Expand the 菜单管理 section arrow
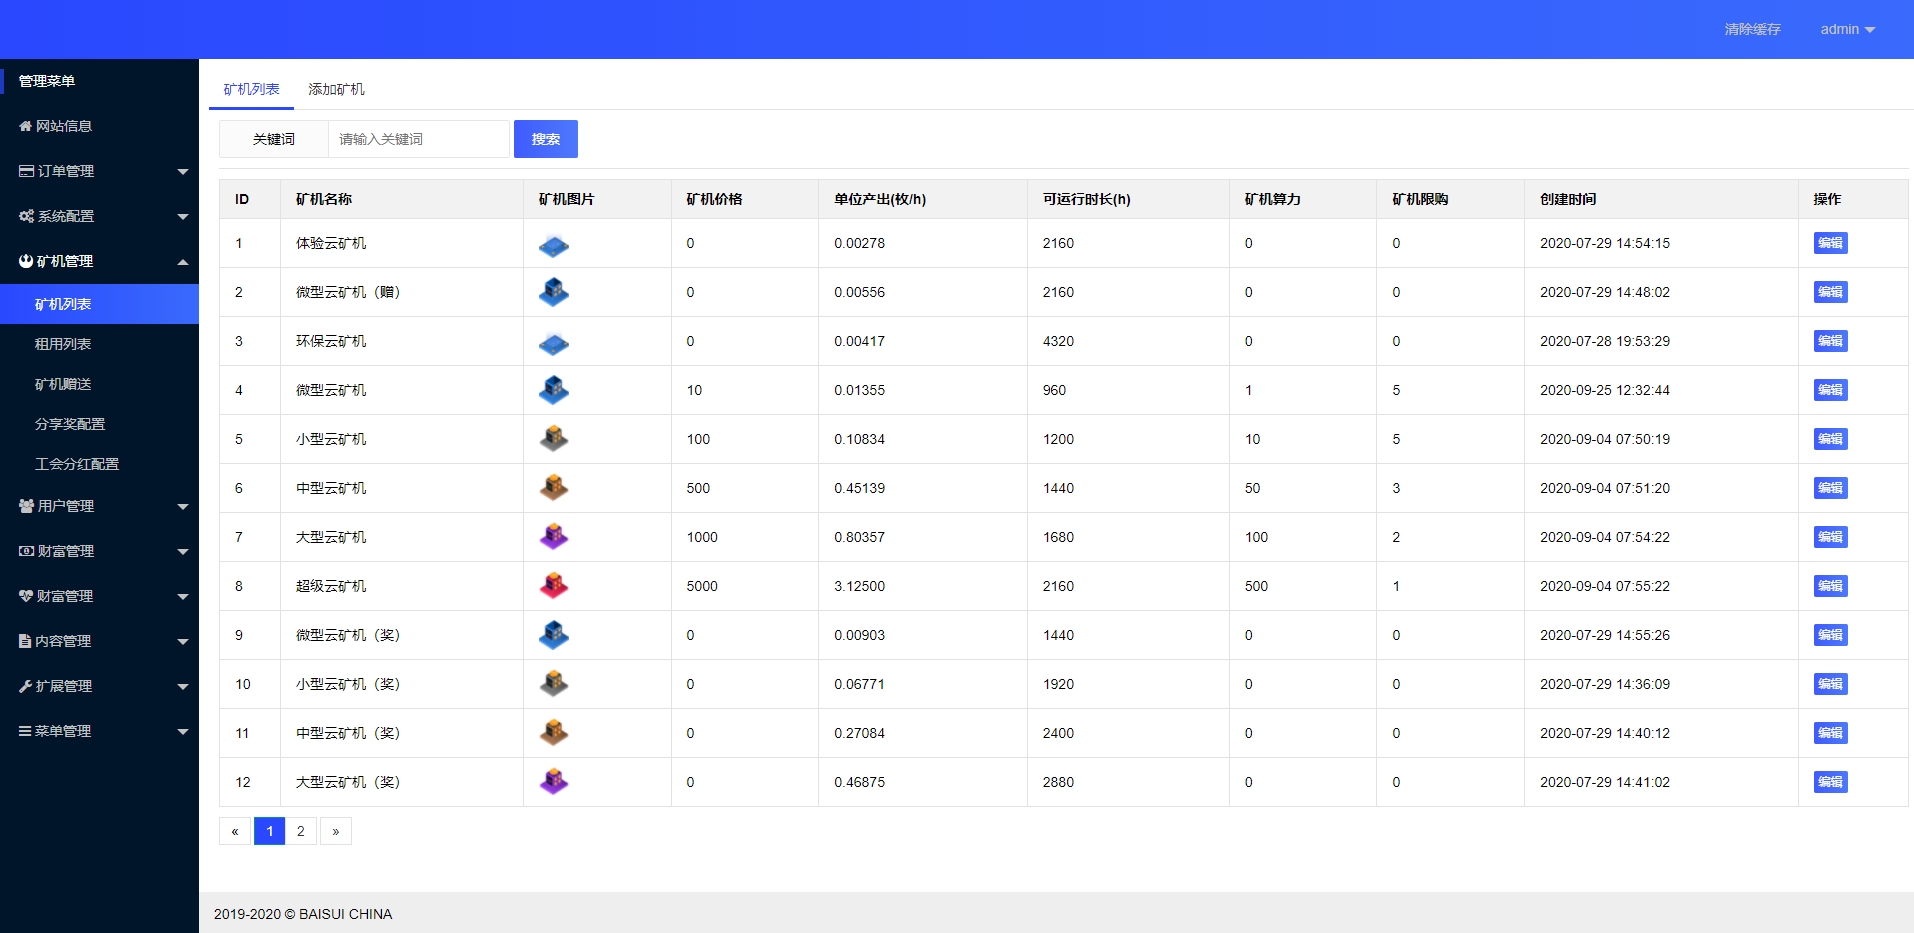Image resolution: width=1914 pixels, height=933 pixels. pos(183,732)
